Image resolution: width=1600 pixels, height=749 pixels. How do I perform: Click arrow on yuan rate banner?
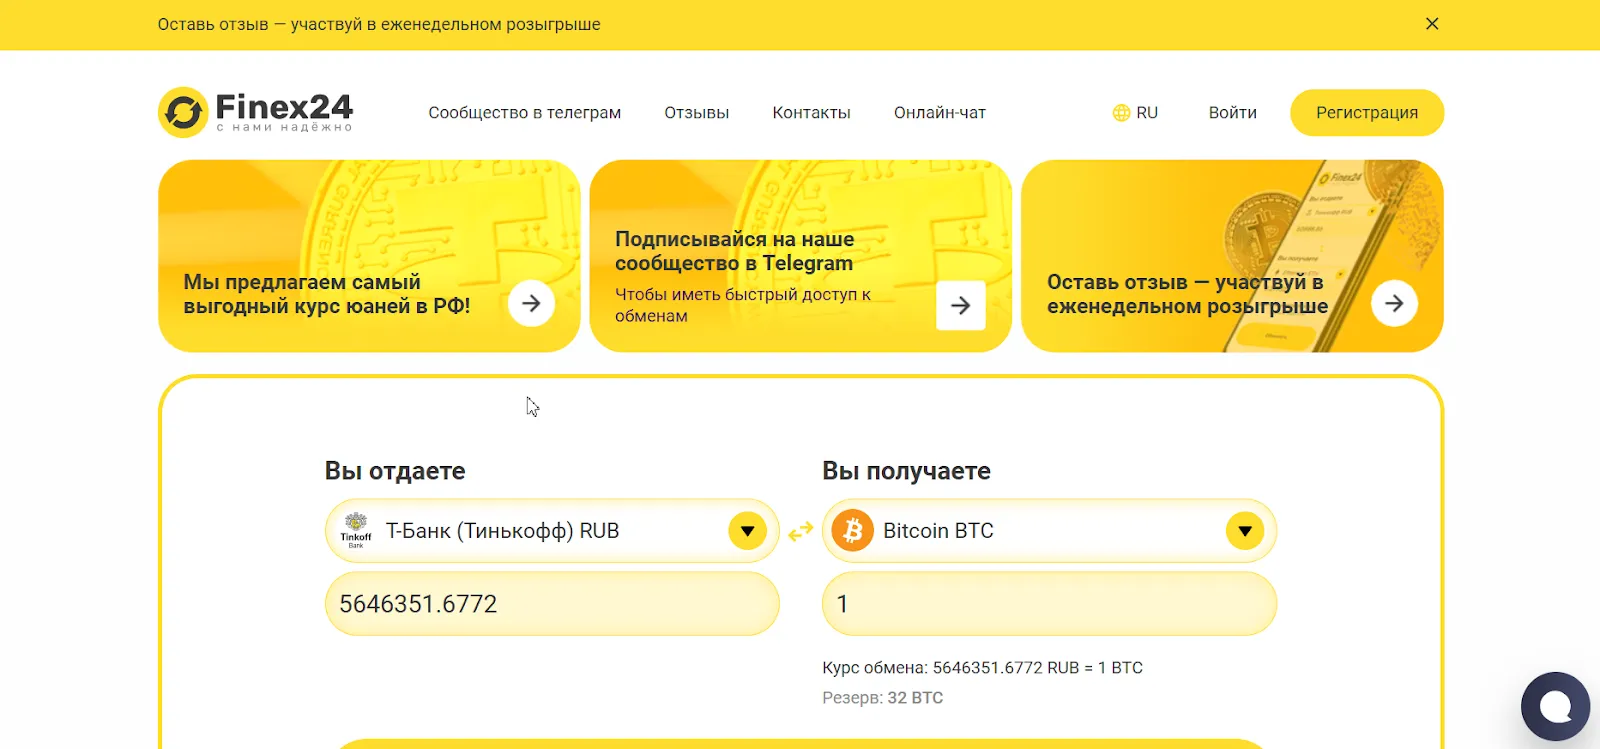point(531,303)
